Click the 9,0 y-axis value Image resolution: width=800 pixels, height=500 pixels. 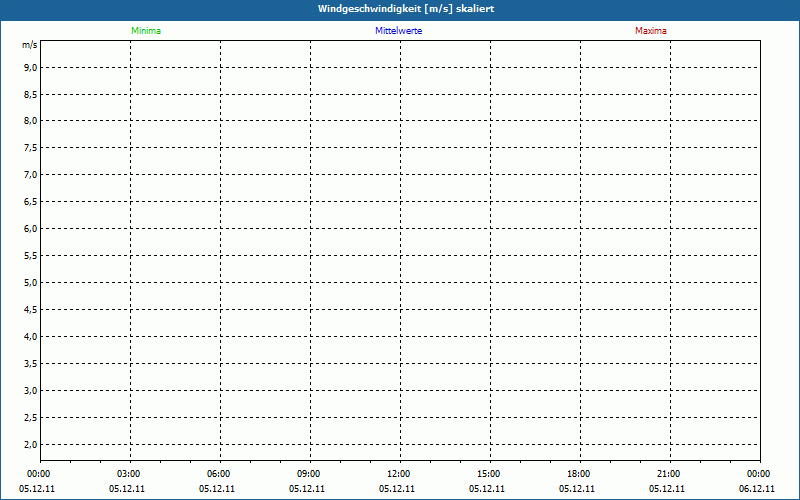31,67
